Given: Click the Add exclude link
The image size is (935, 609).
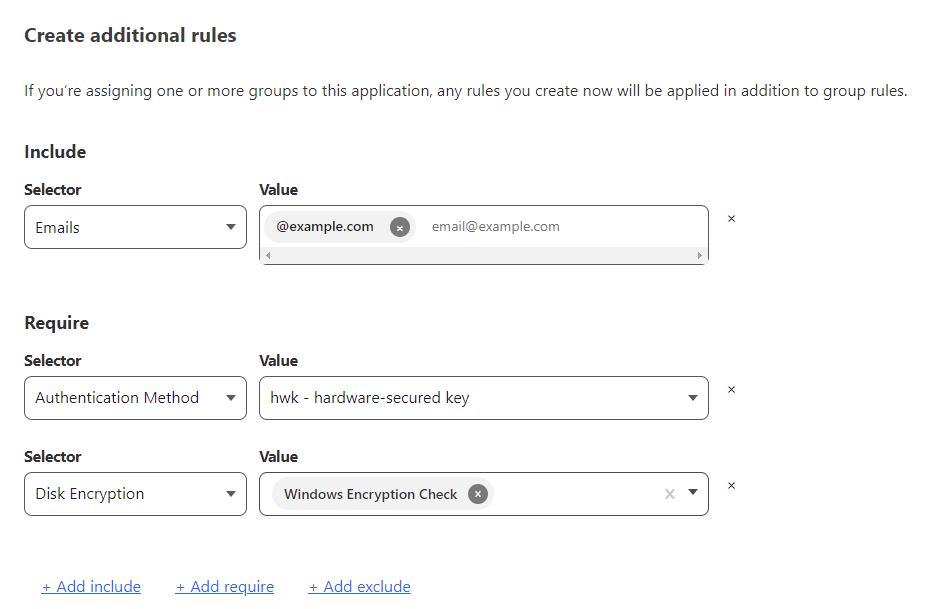Looking at the screenshot, I should (360, 587).
